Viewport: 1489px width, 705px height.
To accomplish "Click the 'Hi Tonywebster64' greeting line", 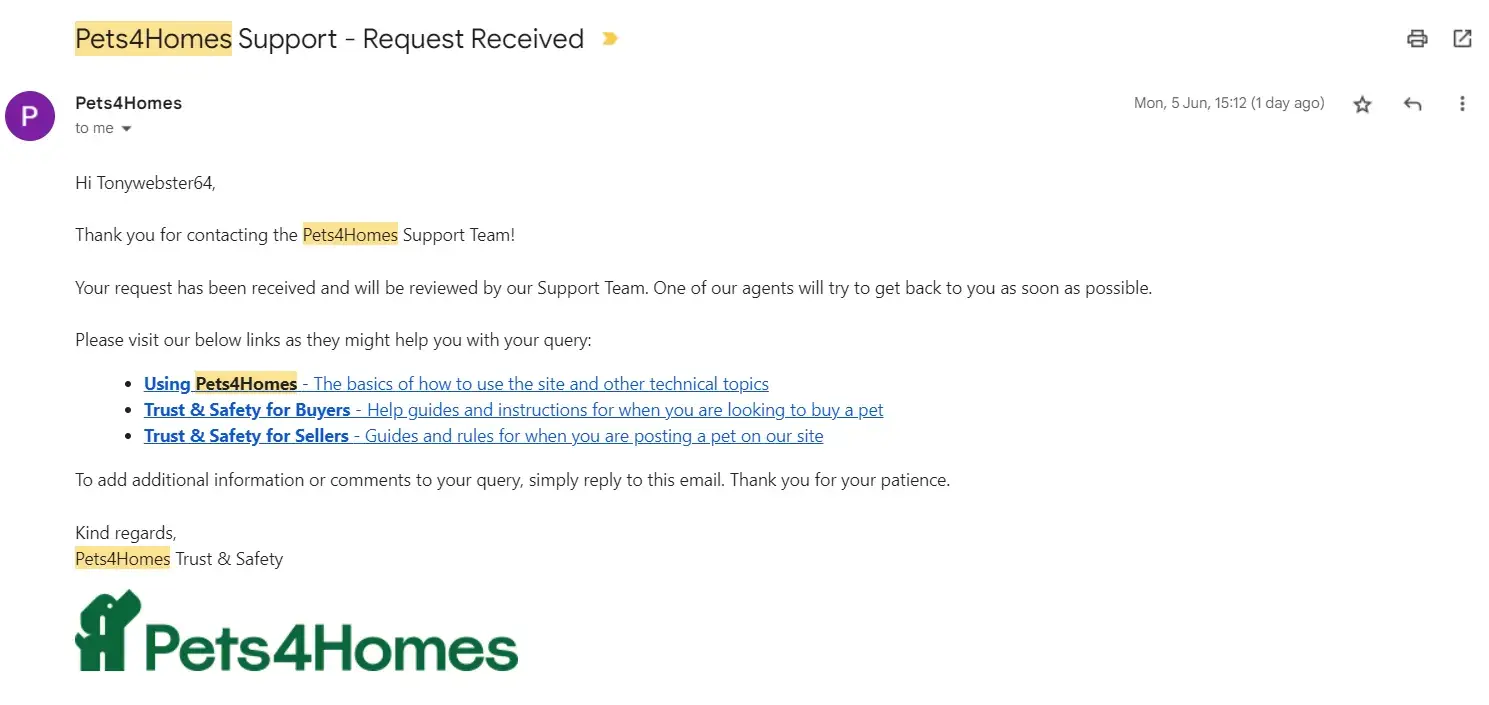I will (145, 183).
